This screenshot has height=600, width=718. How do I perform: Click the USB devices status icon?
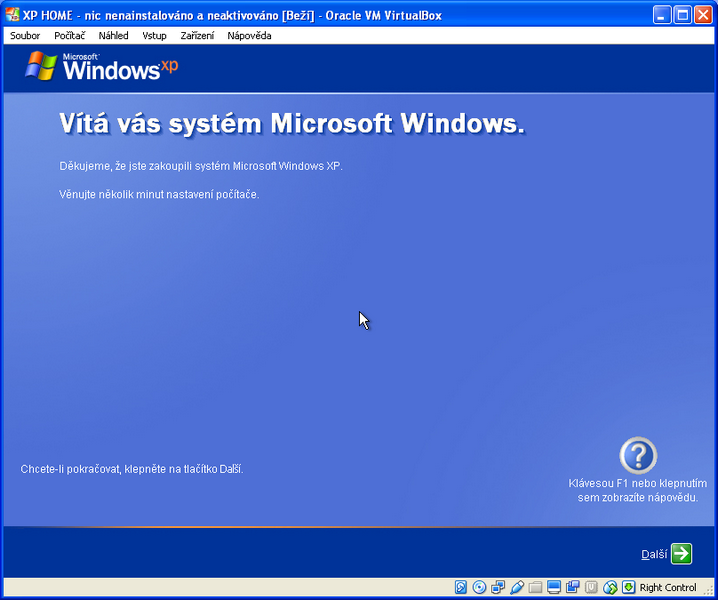coord(517,587)
